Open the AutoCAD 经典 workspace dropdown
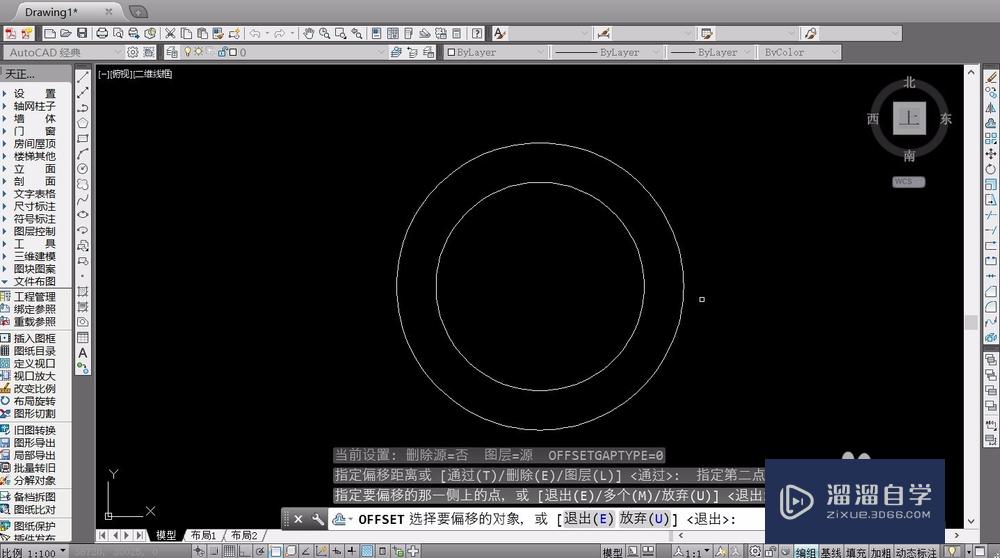 point(62,52)
